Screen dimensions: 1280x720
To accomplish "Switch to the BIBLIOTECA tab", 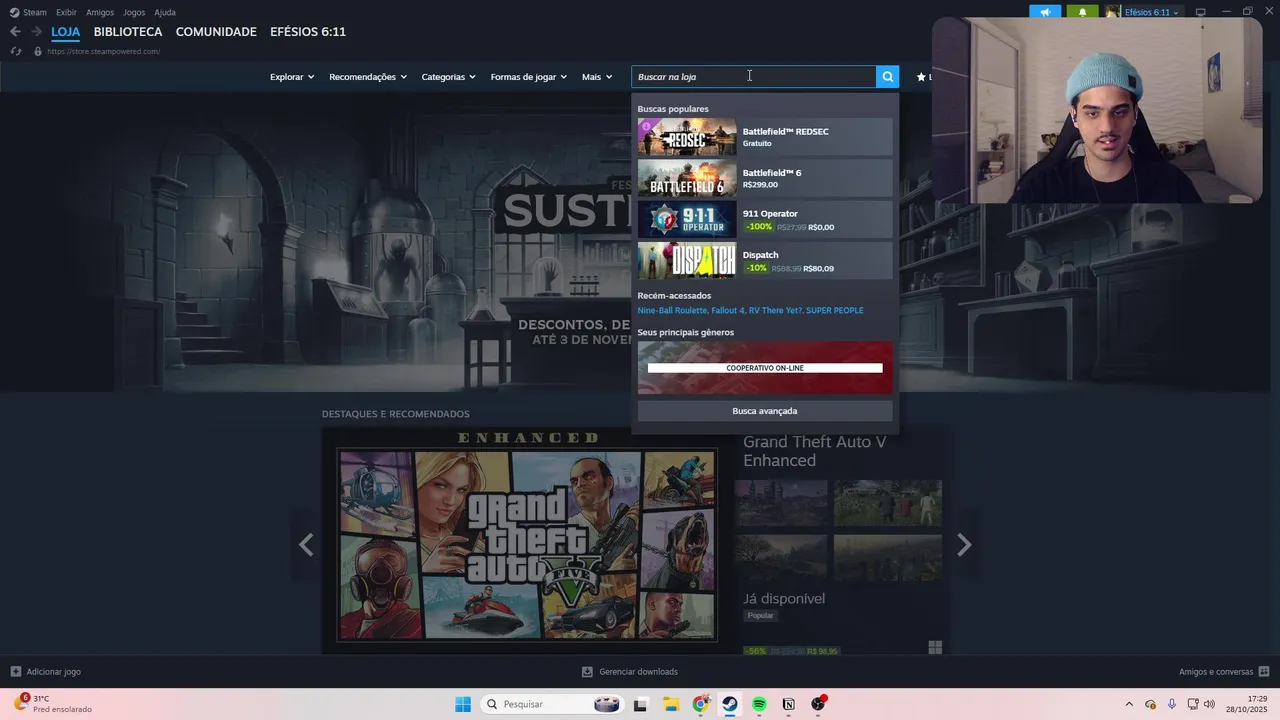I will click(128, 32).
